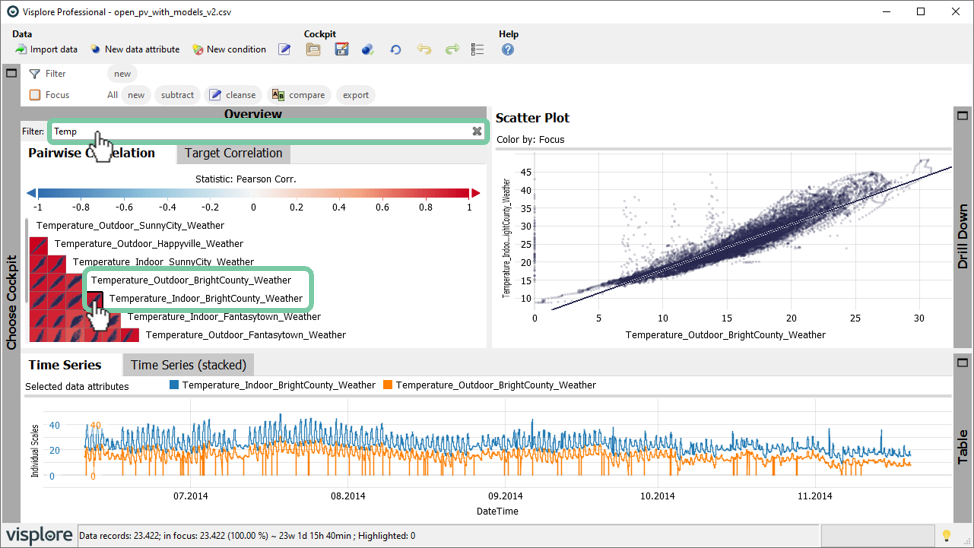974x548 pixels.
Task: Adjust the left blue arrow of correlation scale
Action: click(31, 193)
